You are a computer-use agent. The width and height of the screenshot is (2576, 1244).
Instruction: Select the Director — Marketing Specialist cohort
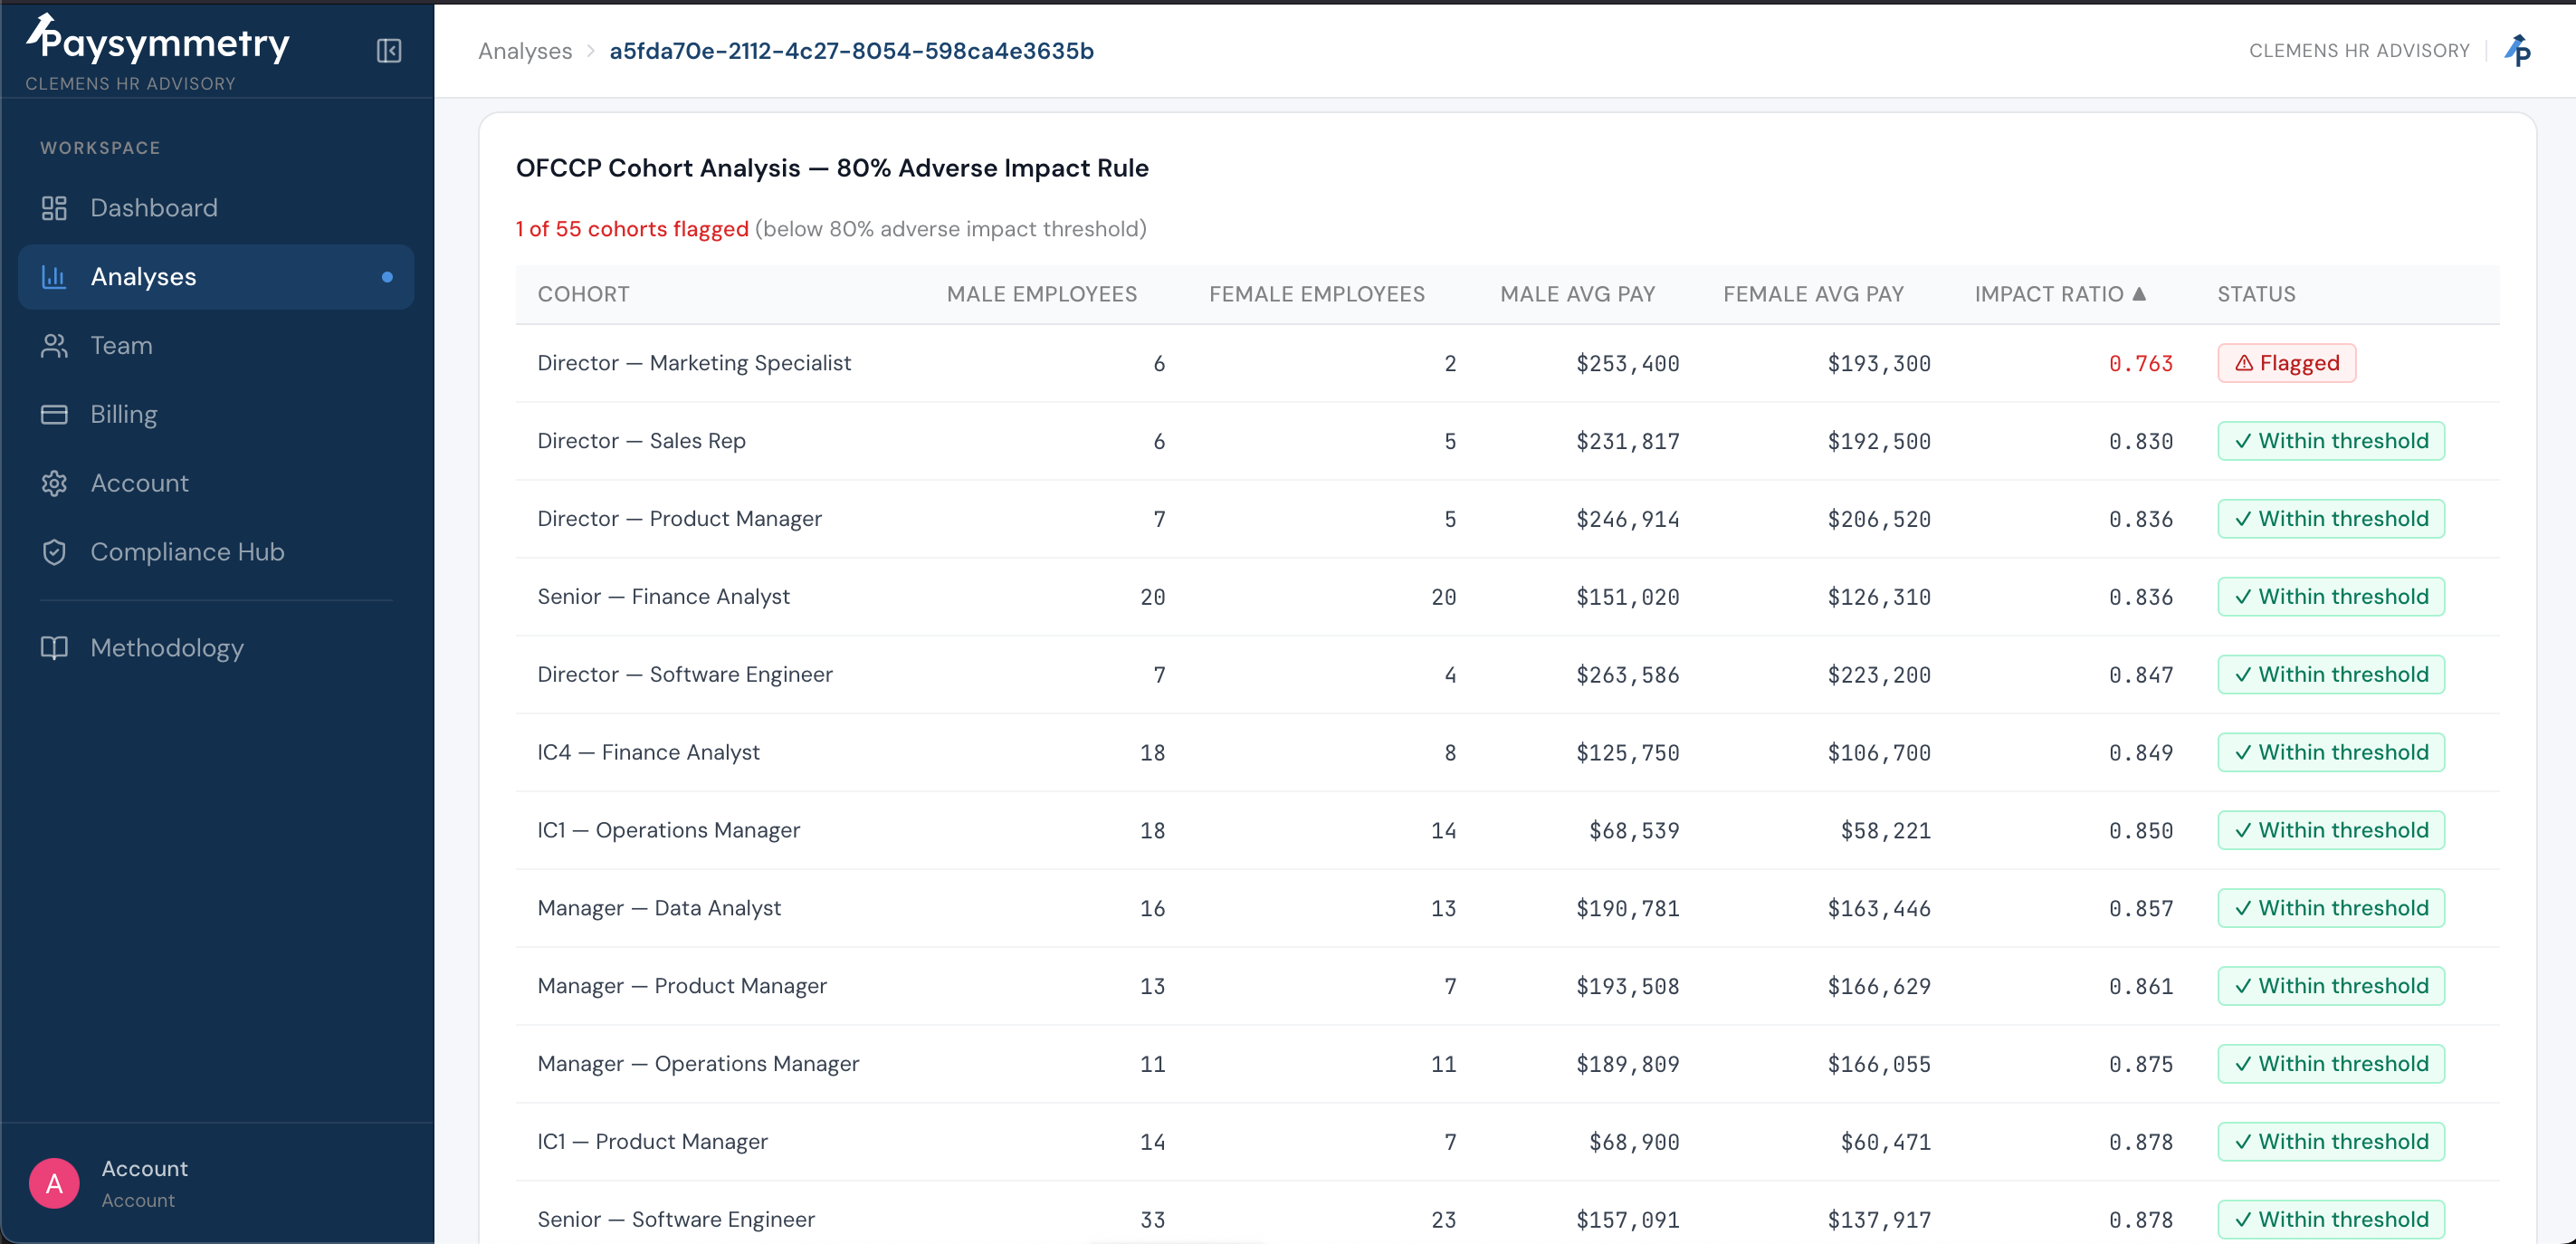(694, 363)
